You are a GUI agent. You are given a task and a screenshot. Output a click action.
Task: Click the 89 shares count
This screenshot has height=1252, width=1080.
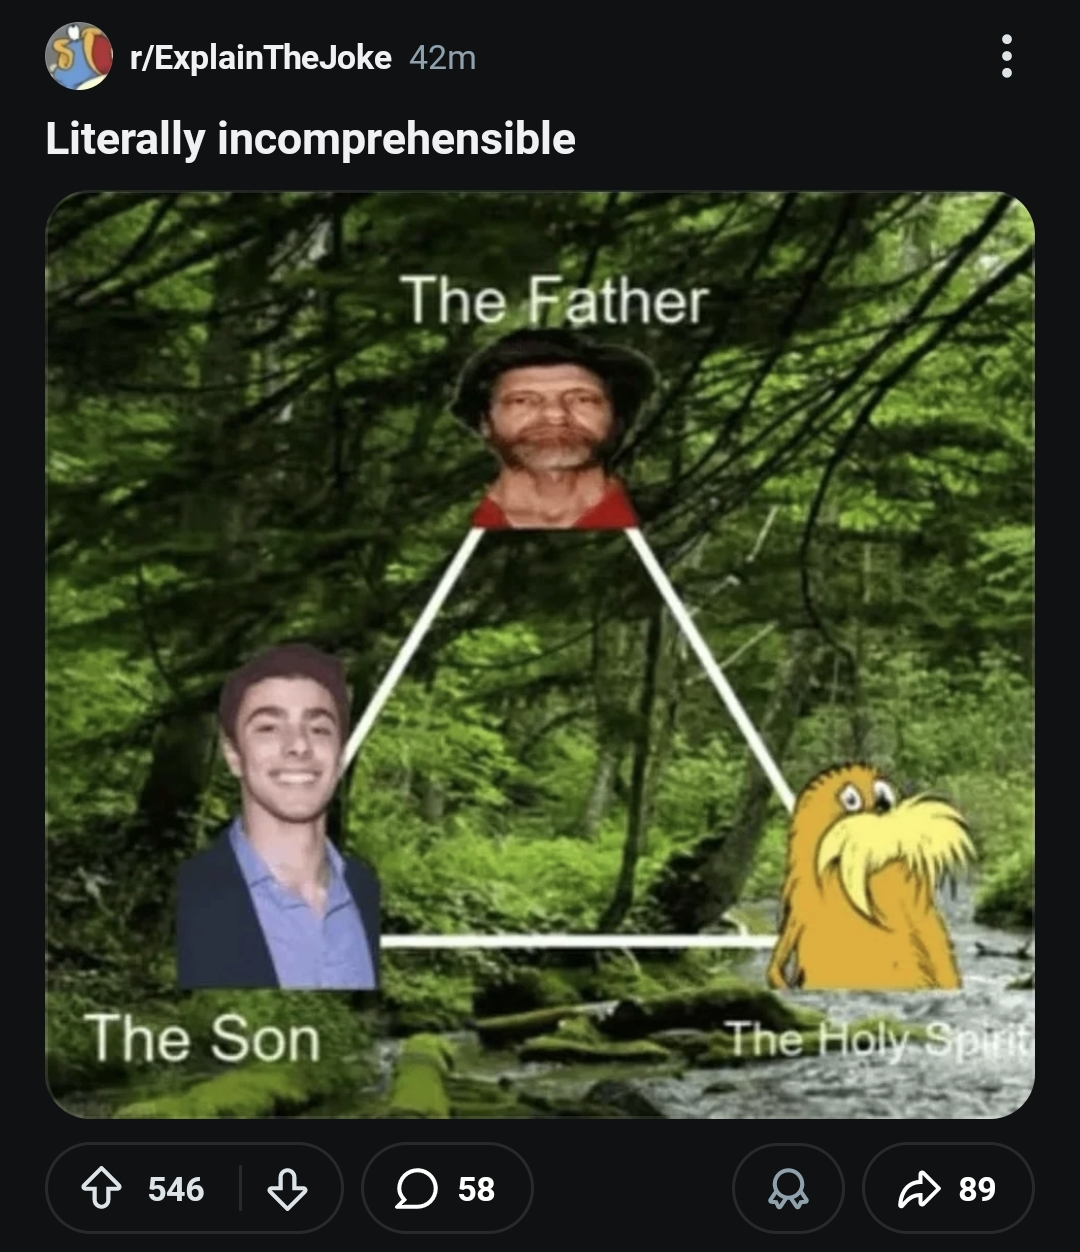(977, 1189)
